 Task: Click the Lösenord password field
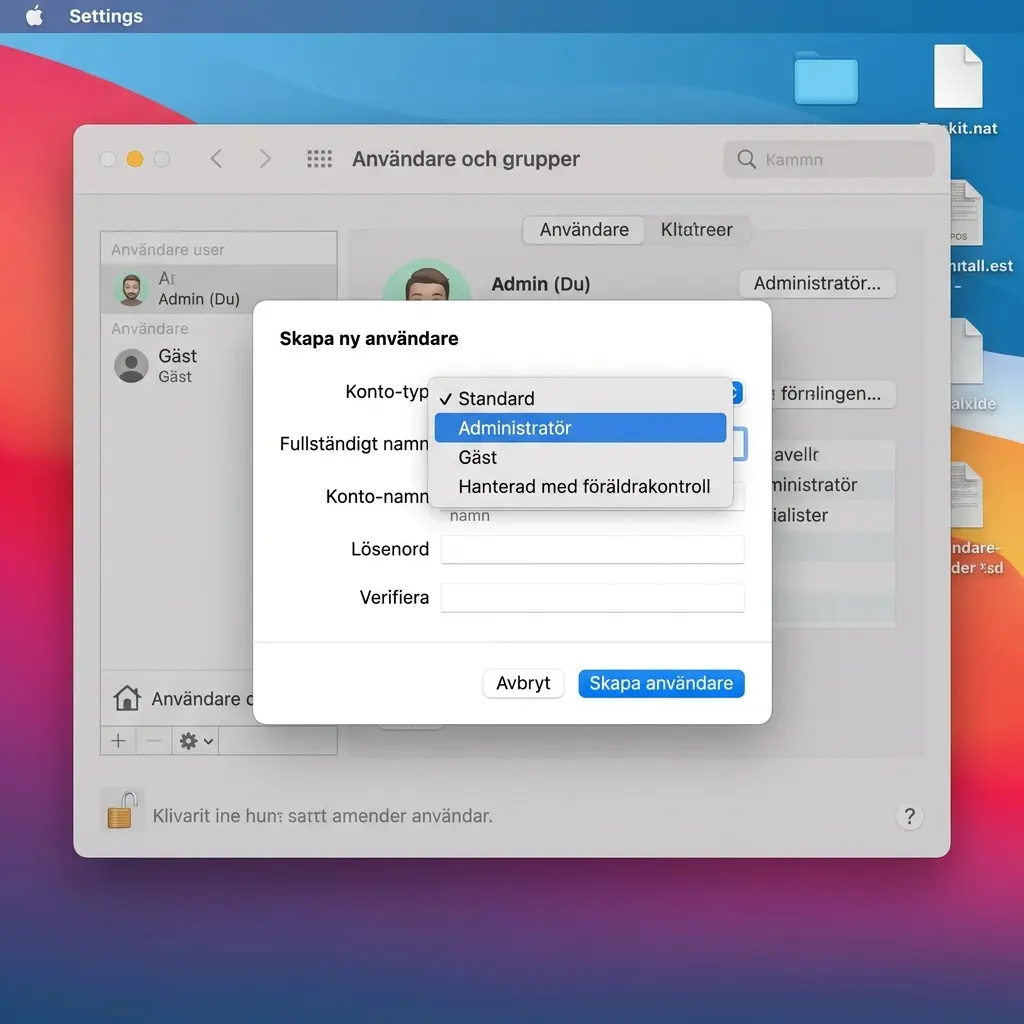click(592, 549)
